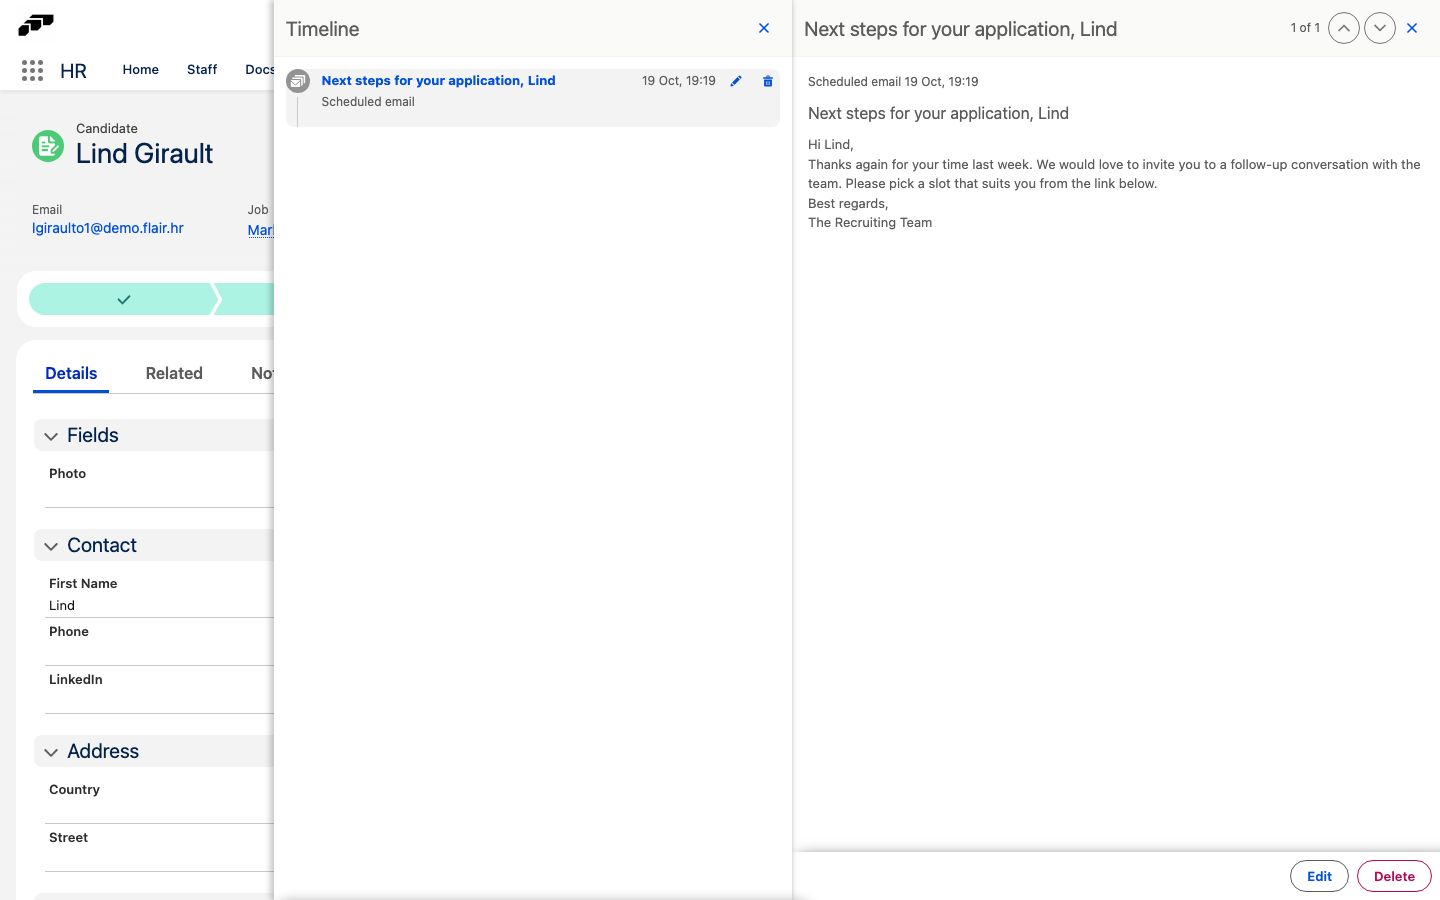Collapse the Address section
The height and width of the screenshot is (900, 1440).
click(51, 752)
